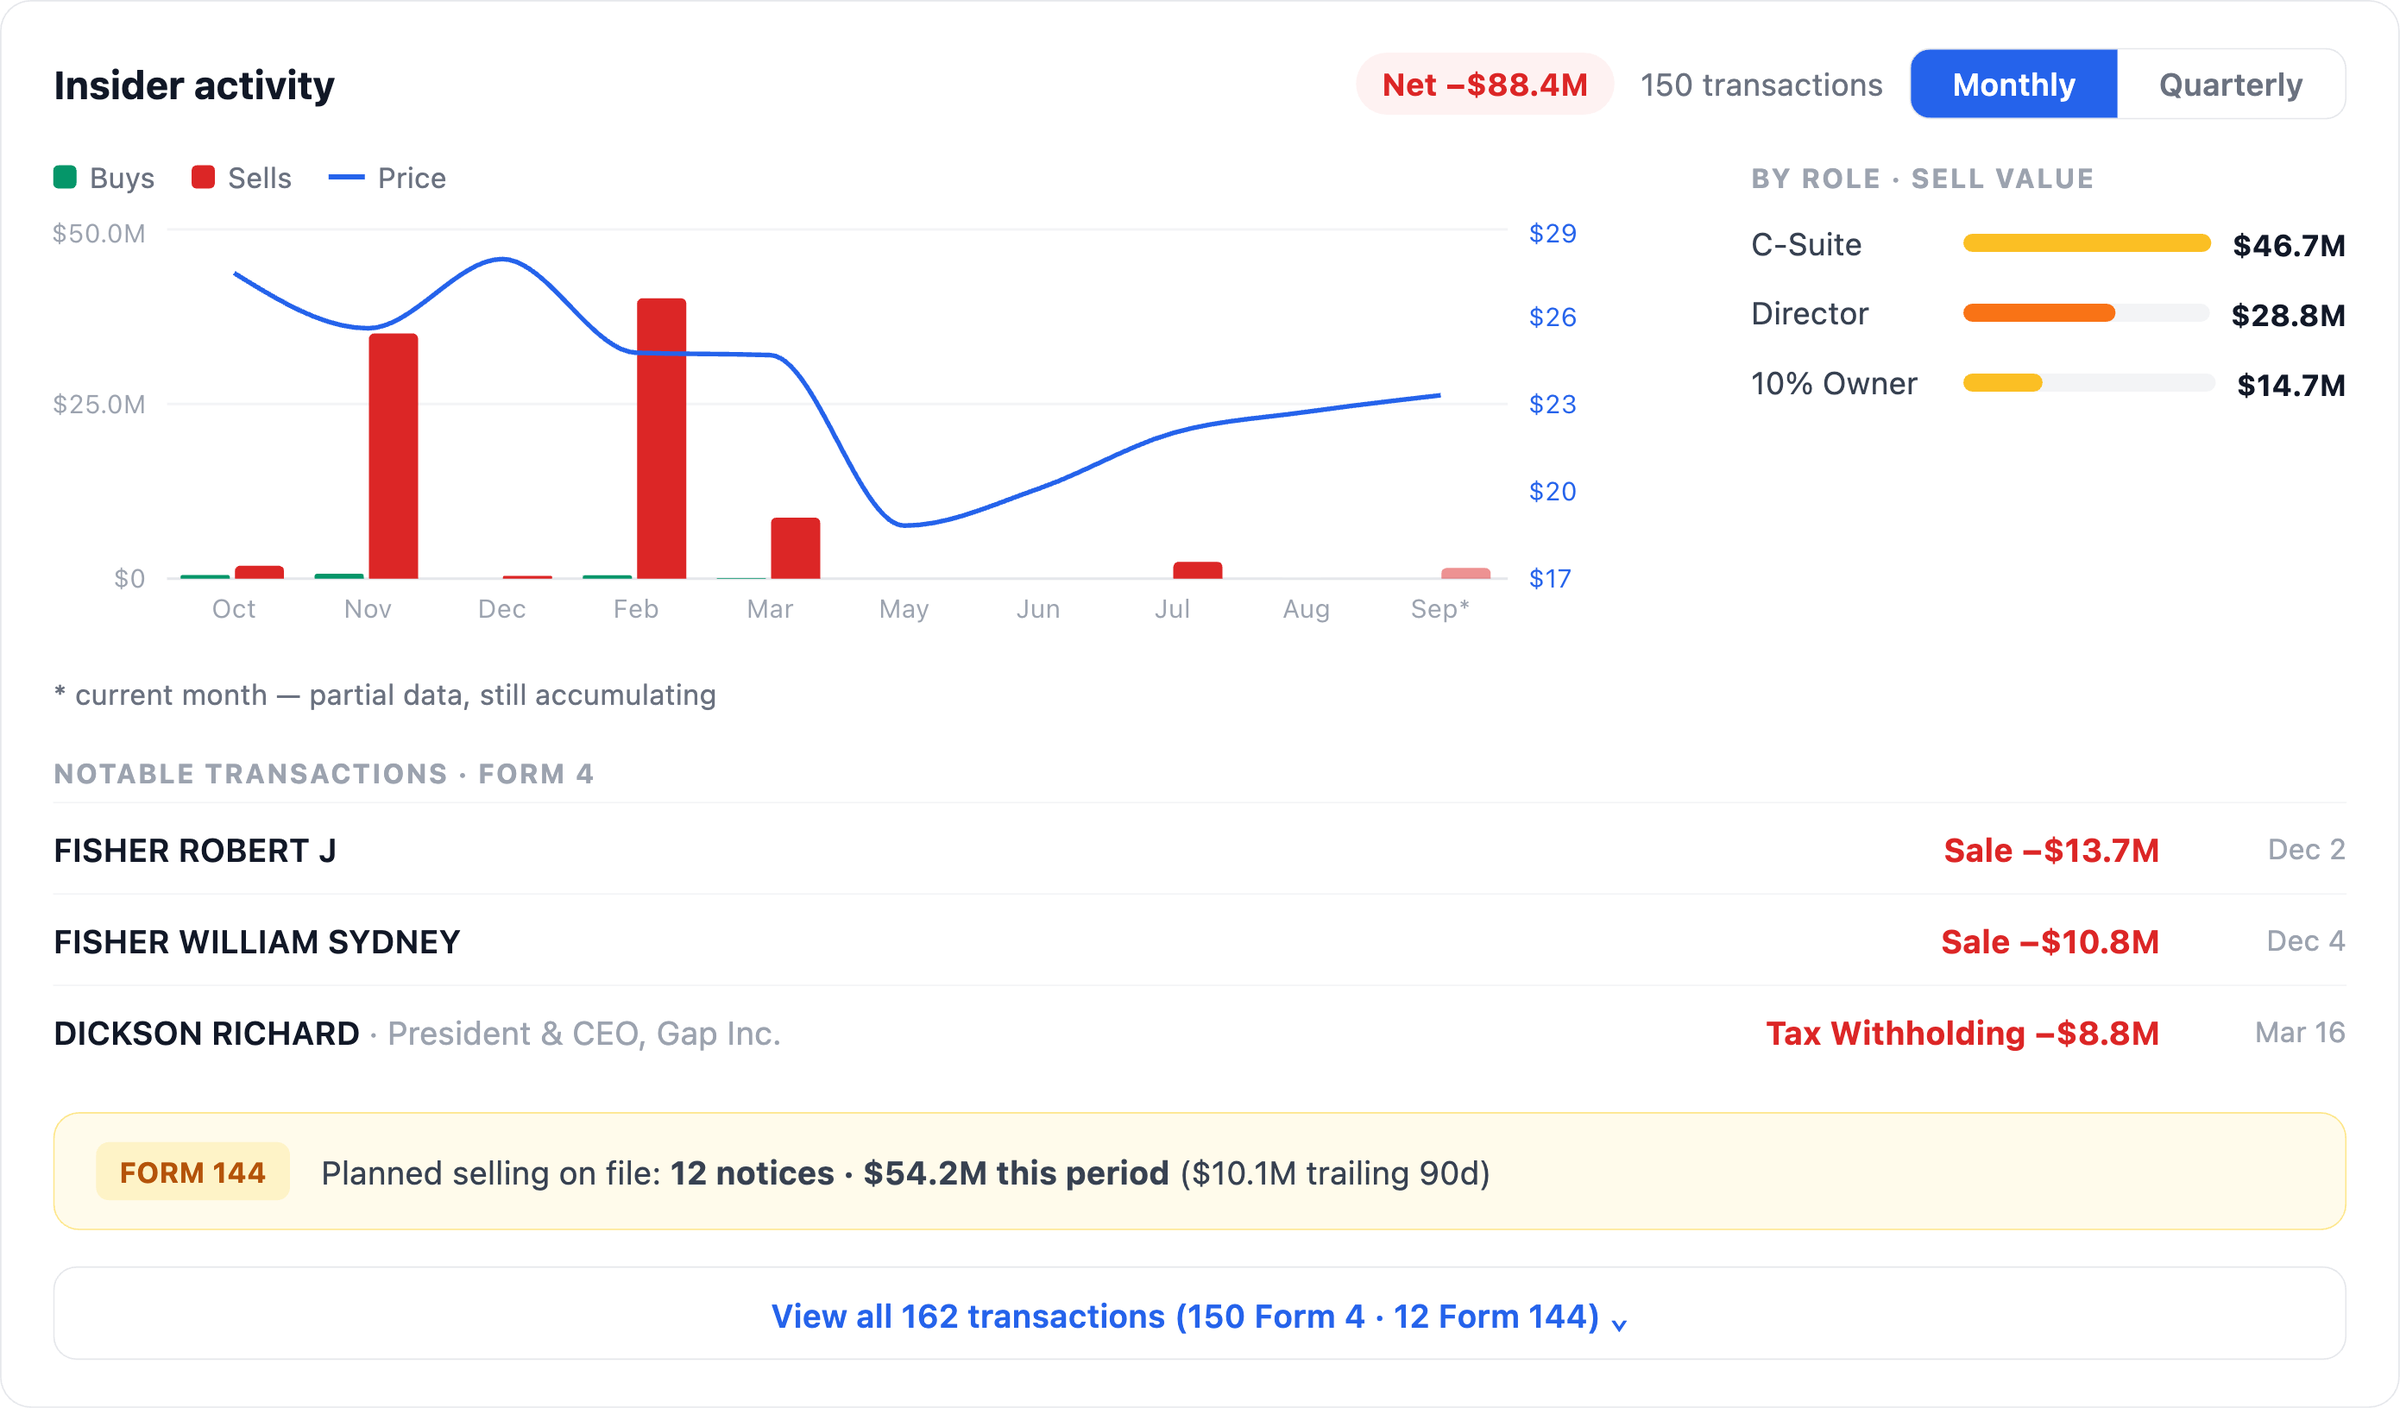Toggle the Sells legend item
This screenshot has width=2400, height=1408.
tap(241, 178)
